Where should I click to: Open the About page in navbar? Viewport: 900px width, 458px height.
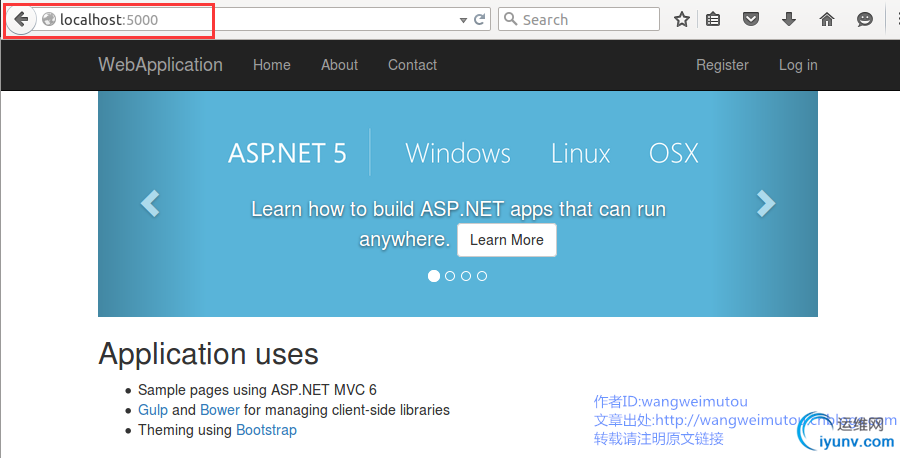tap(339, 65)
